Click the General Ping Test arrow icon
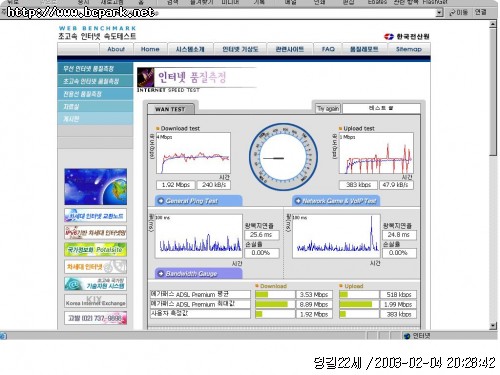500x375 pixels. [x=161, y=201]
